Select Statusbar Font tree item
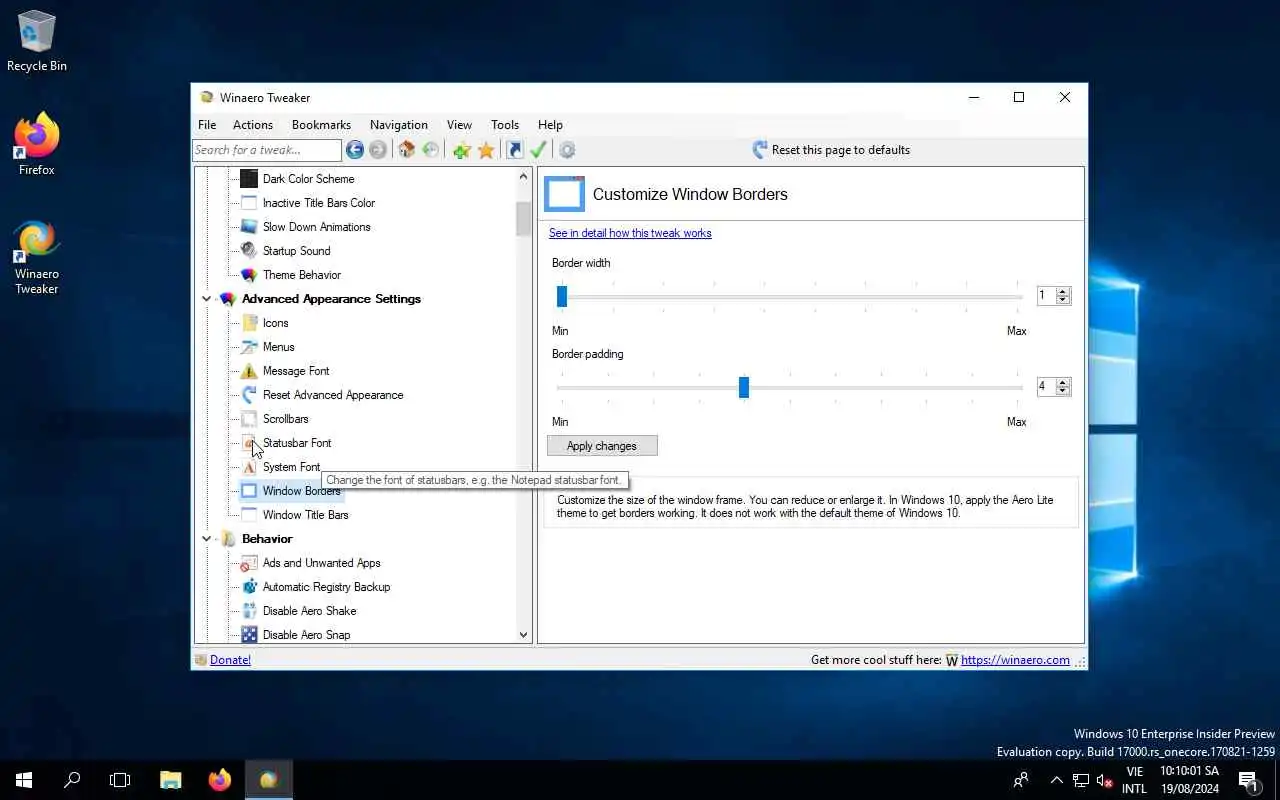Image resolution: width=1280 pixels, height=800 pixels. pos(296,443)
